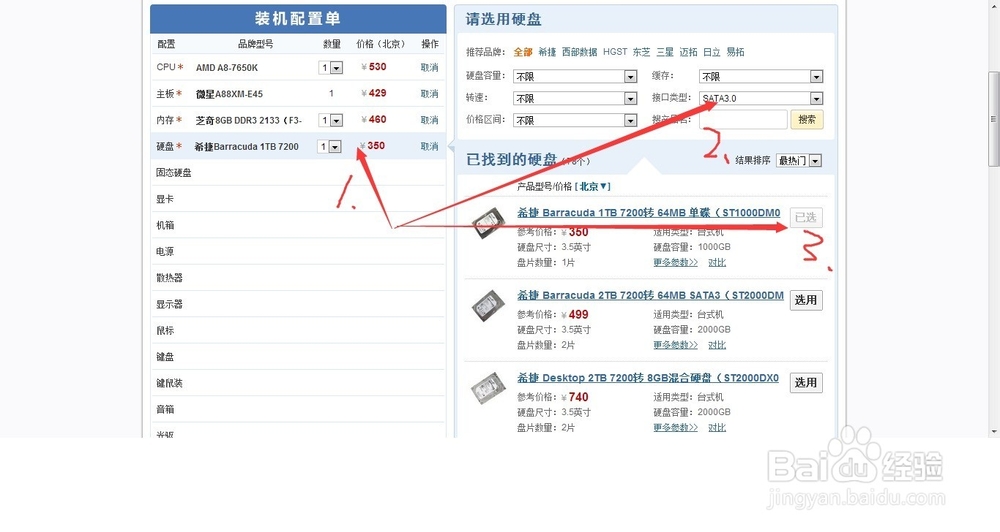Select the 散热器 category row
The width and height of the screenshot is (1000, 532).
pyautogui.click(x=298, y=277)
